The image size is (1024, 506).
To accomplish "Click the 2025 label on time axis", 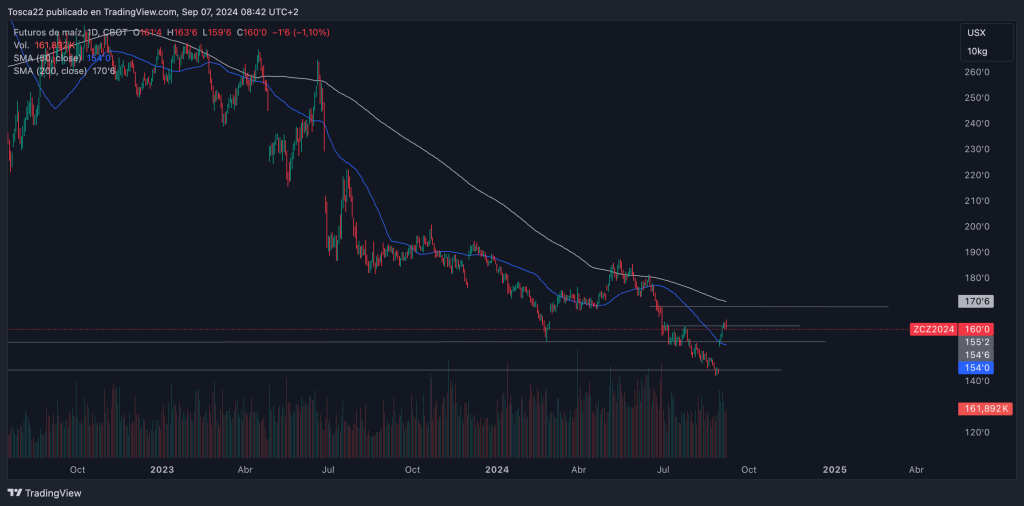I will coord(833,468).
